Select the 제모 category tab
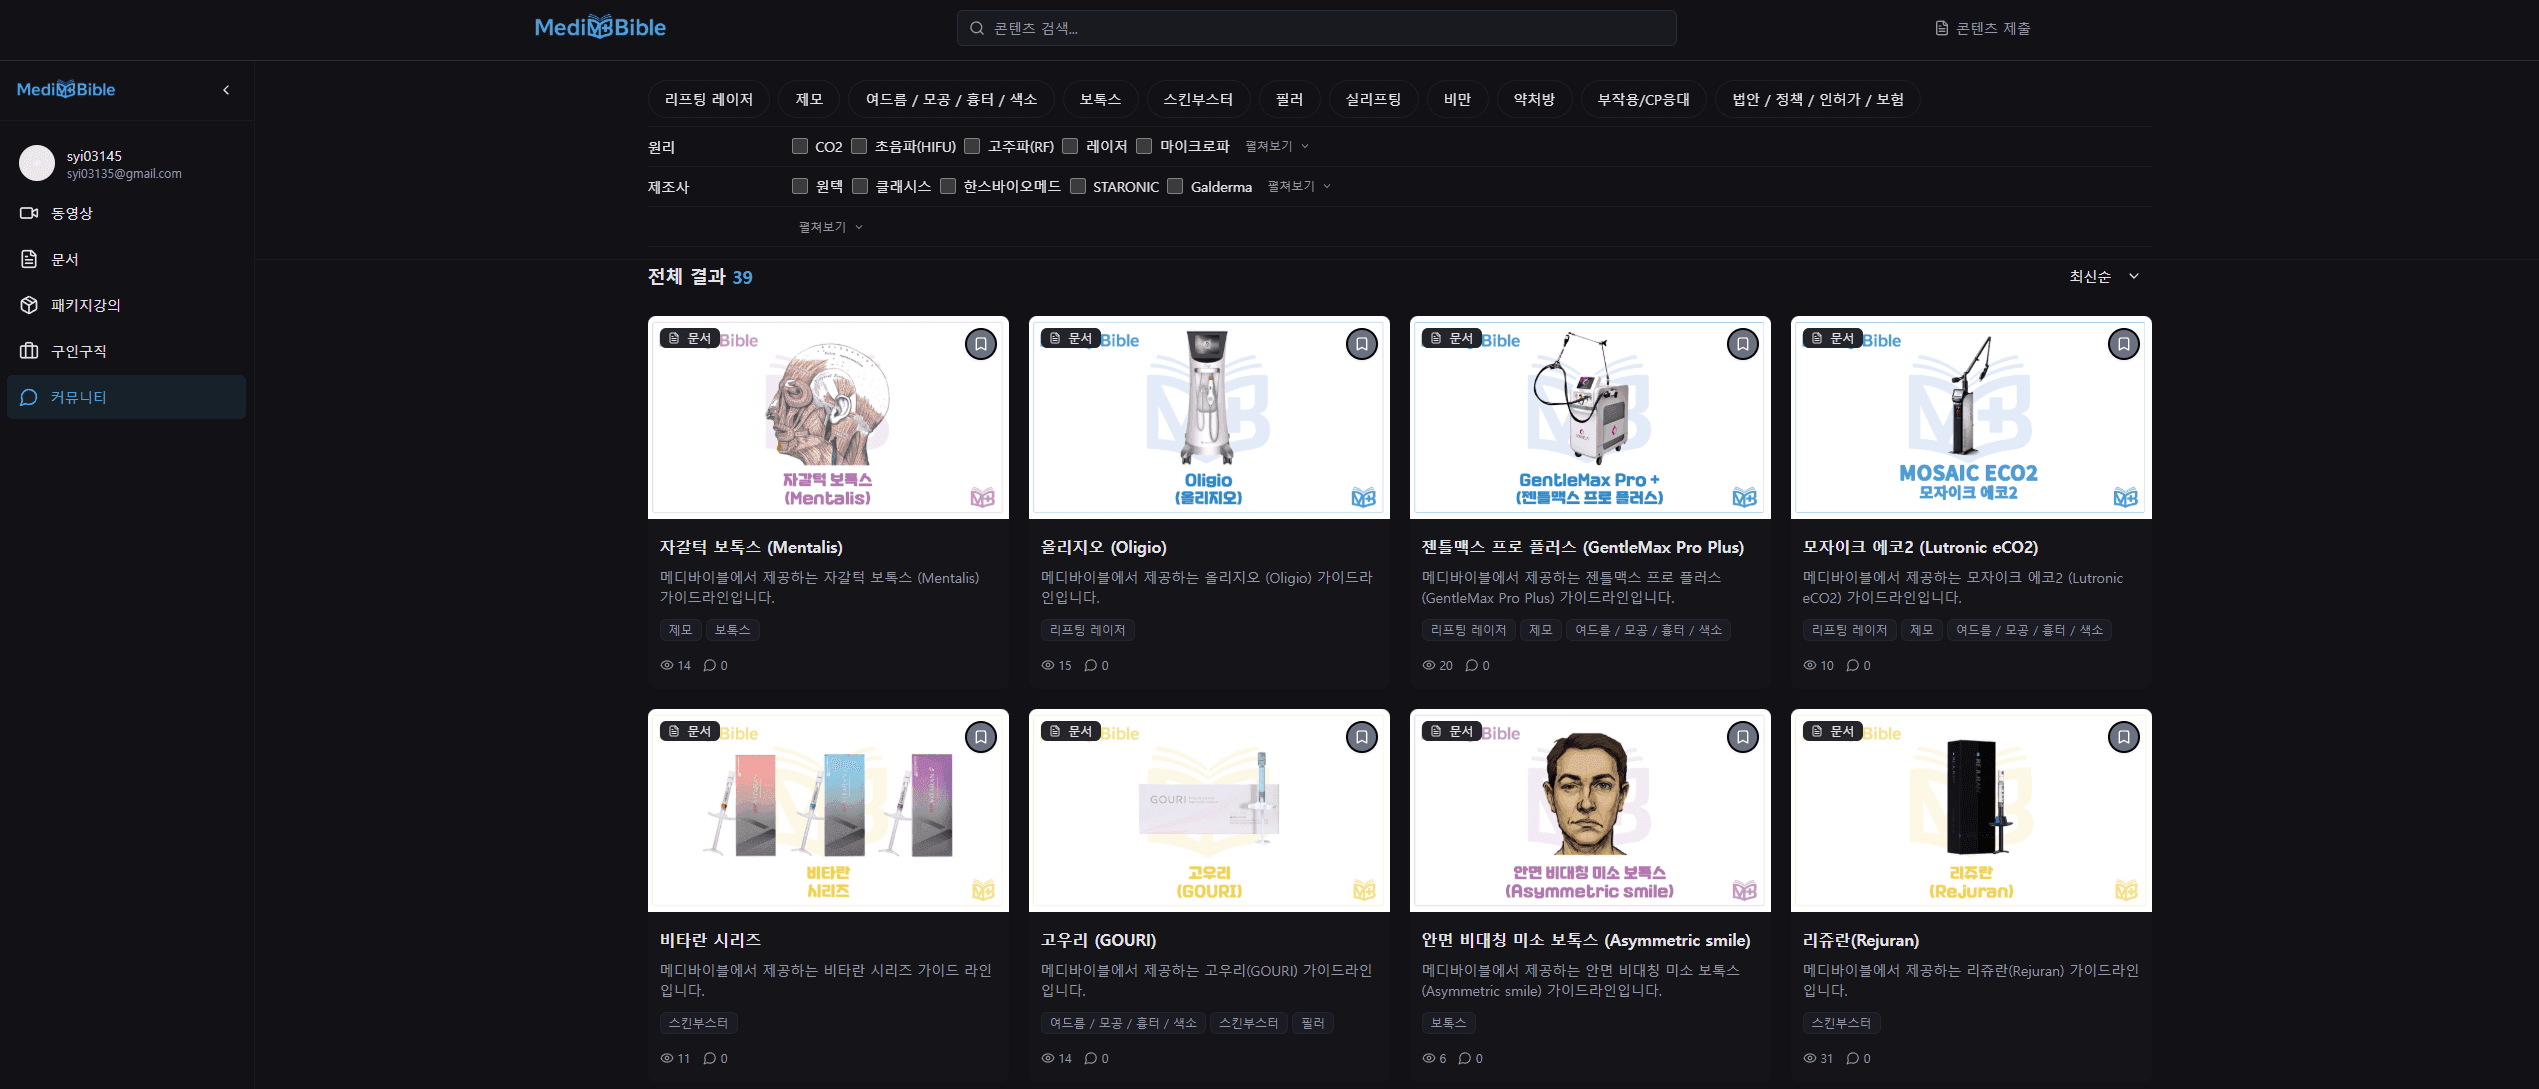Viewport: 2539px width, 1089px height. 809,99
